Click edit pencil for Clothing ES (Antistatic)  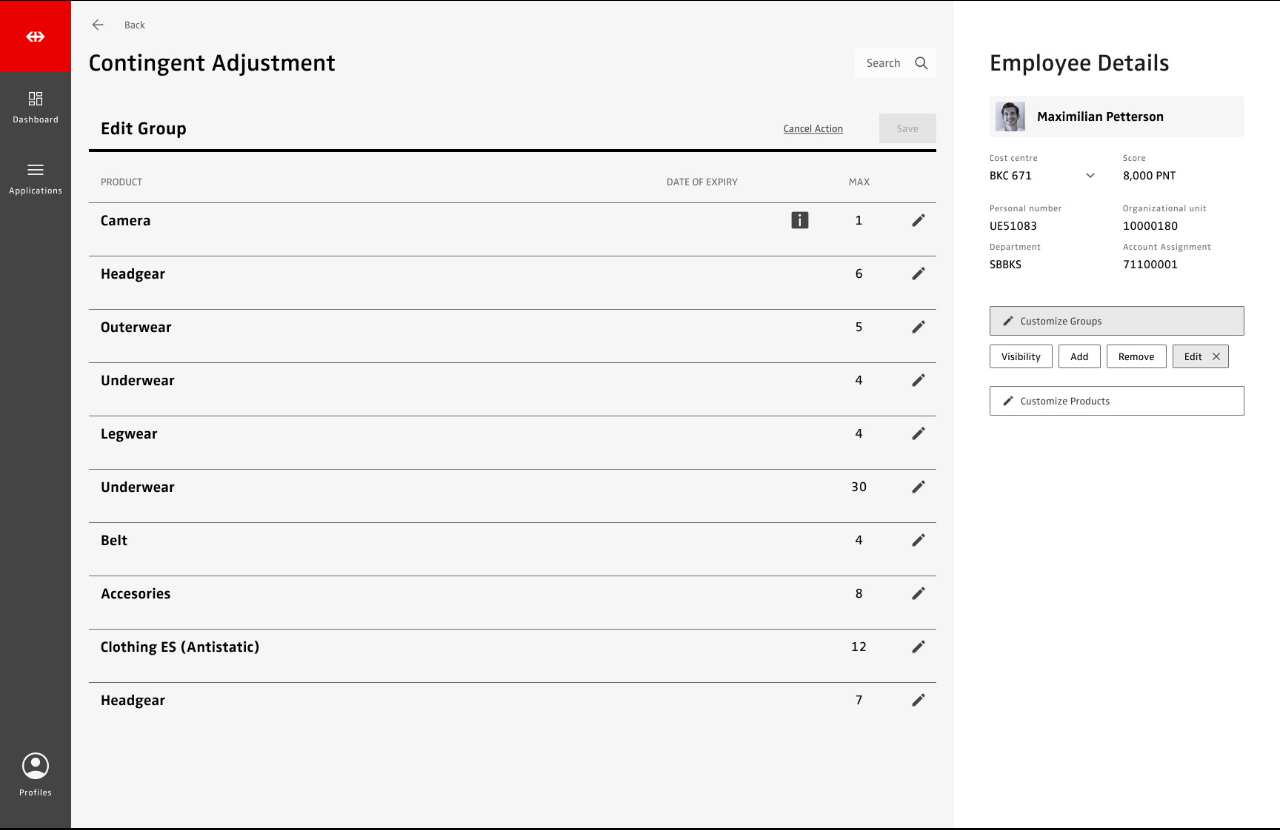coord(918,647)
